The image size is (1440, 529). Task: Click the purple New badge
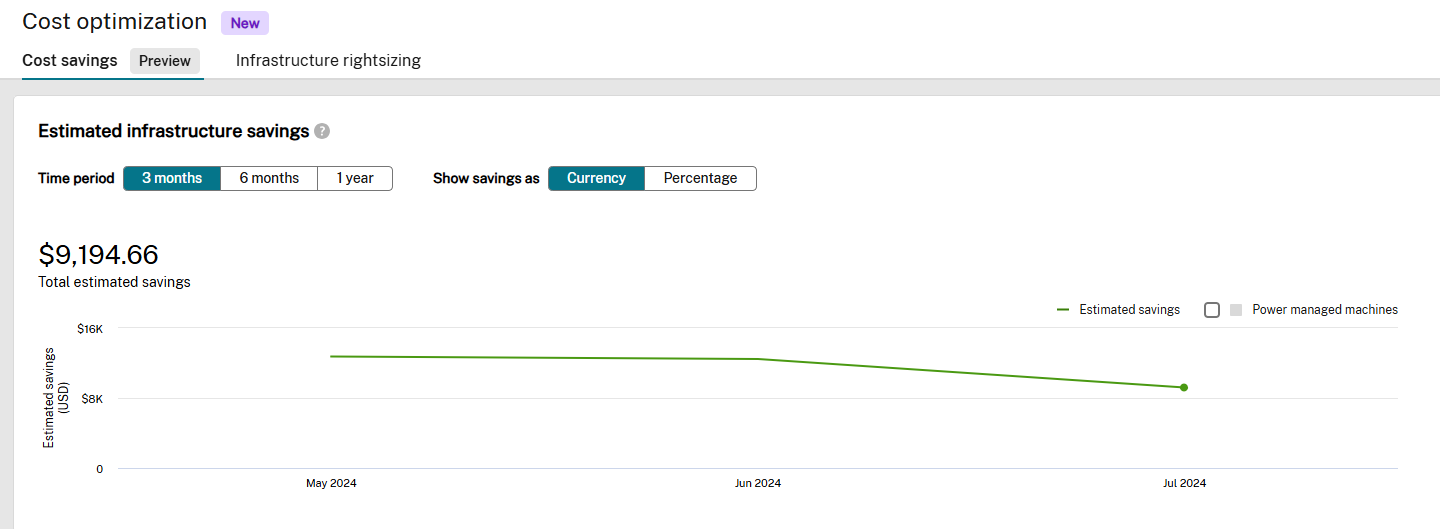[x=245, y=23]
